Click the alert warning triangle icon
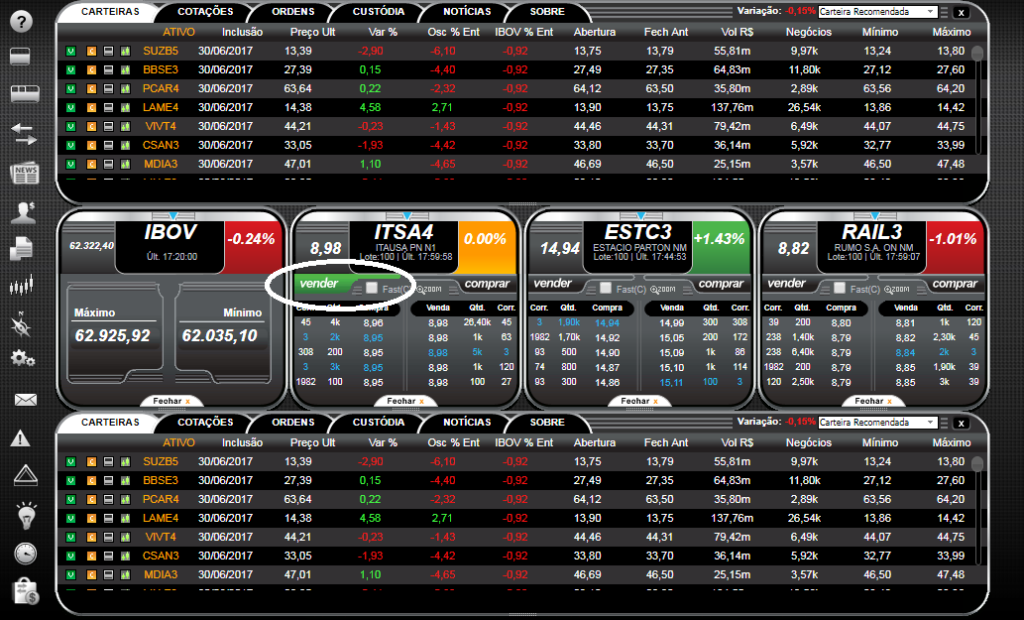Image resolution: width=1024 pixels, height=620 pixels. click(x=21, y=438)
